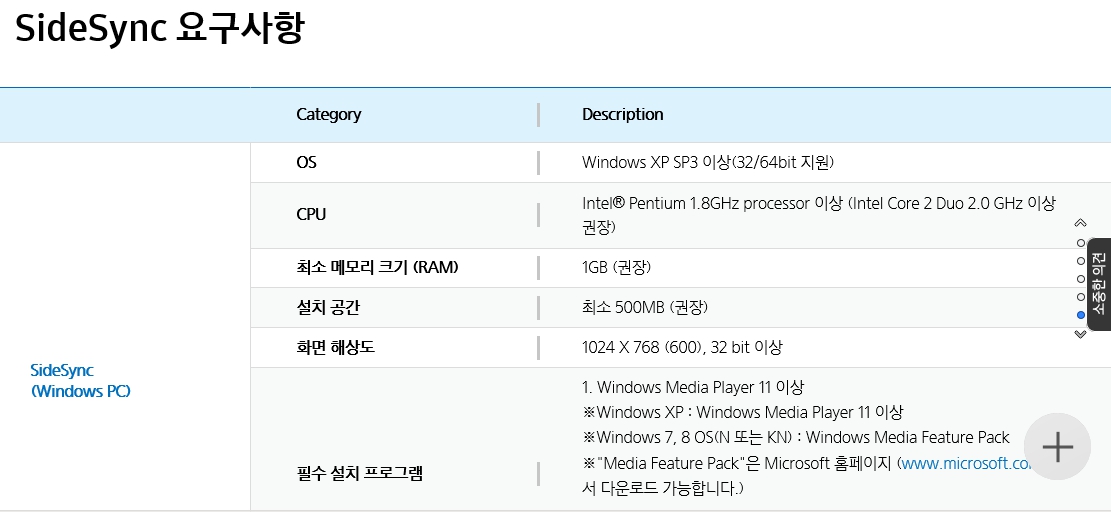Image resolution: width=1111 pixels, height=512 pixels.
Task: Click the 필수 설치 프로그램 category cell
Action: click(x=359, y=473)
